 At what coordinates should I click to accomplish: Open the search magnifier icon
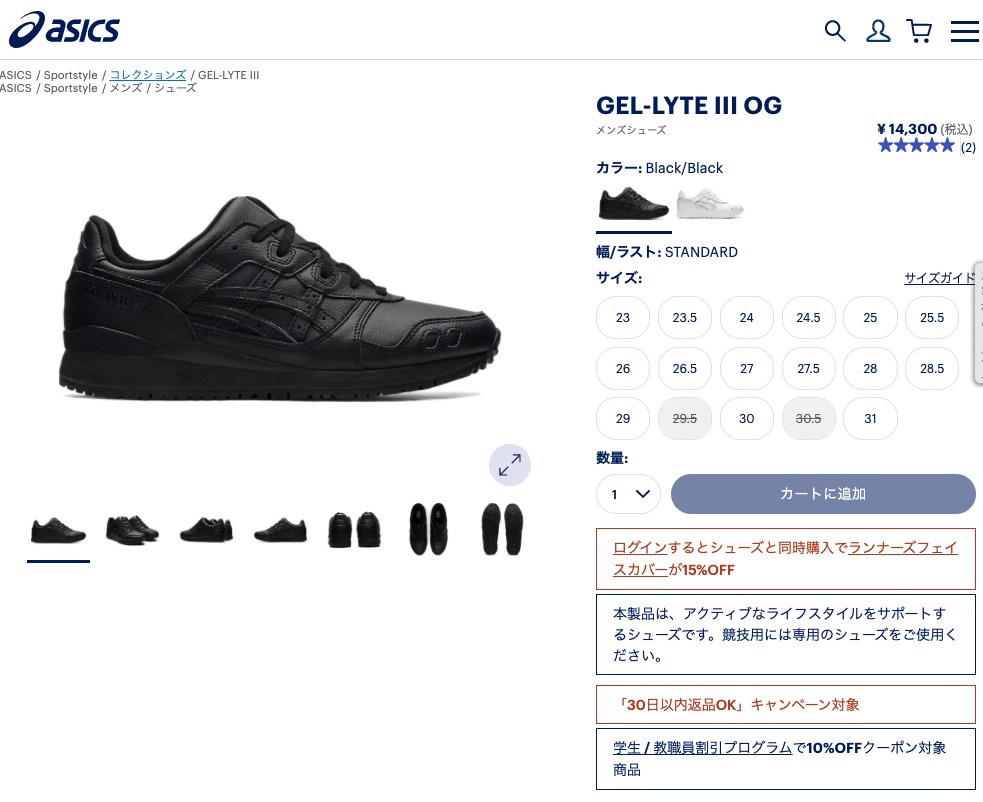tap(834, 30)
